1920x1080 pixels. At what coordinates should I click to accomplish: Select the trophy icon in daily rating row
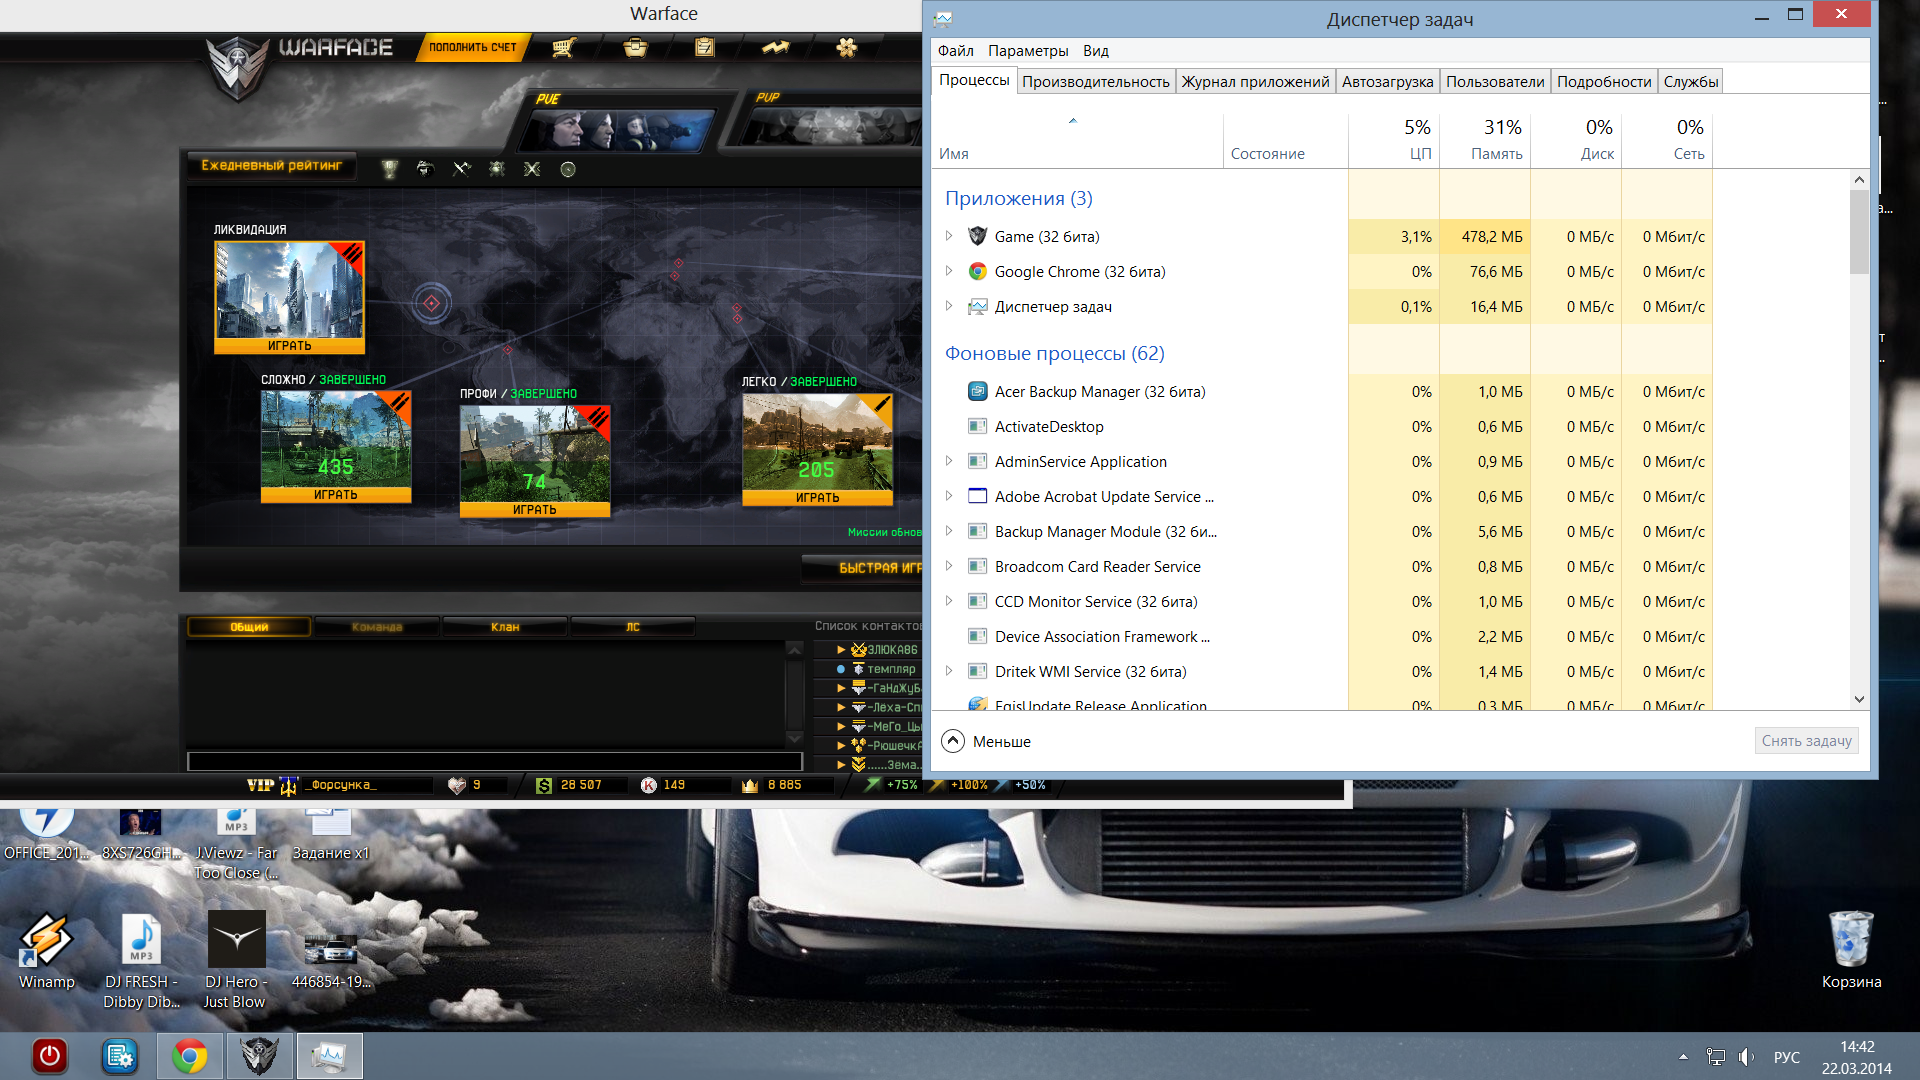(x=390, y=169)
